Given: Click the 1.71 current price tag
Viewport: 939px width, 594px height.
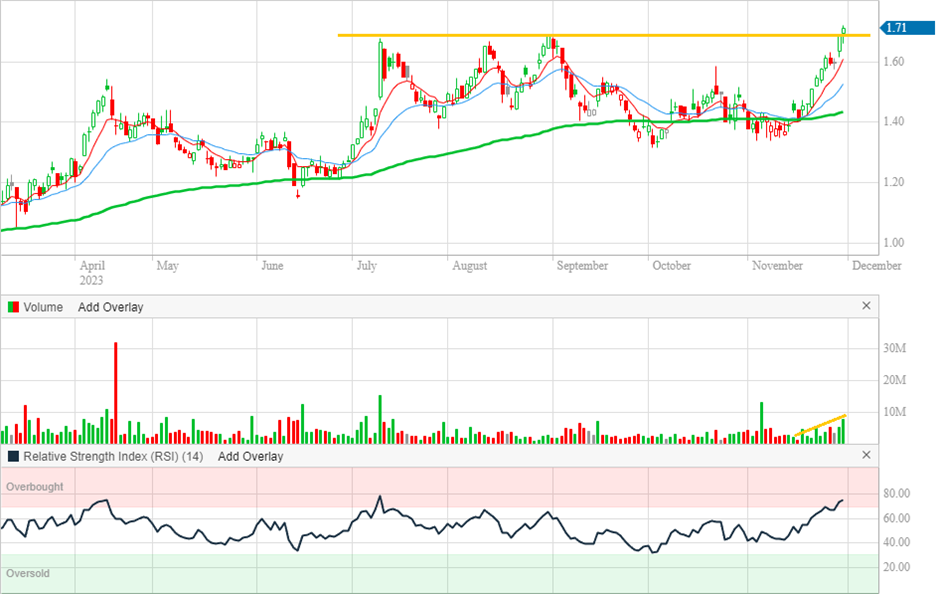Looking at the screenshot, I should [897, 28].
